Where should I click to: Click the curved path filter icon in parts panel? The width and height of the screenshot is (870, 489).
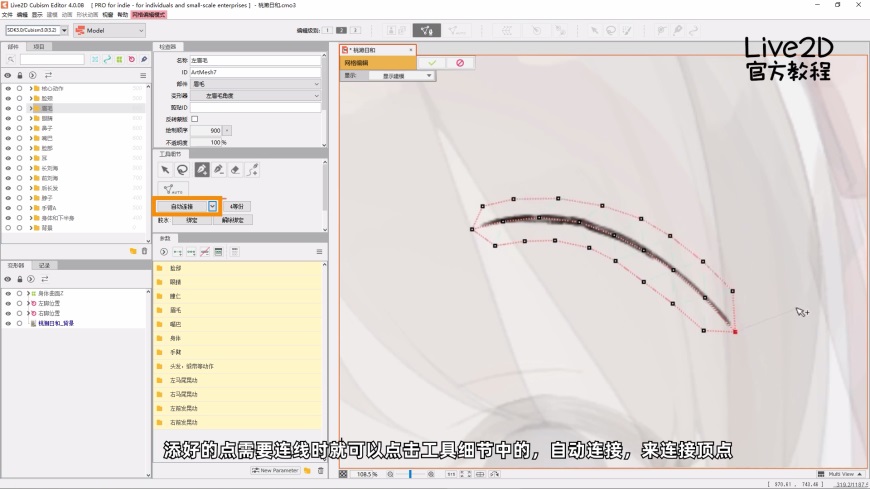107,59
